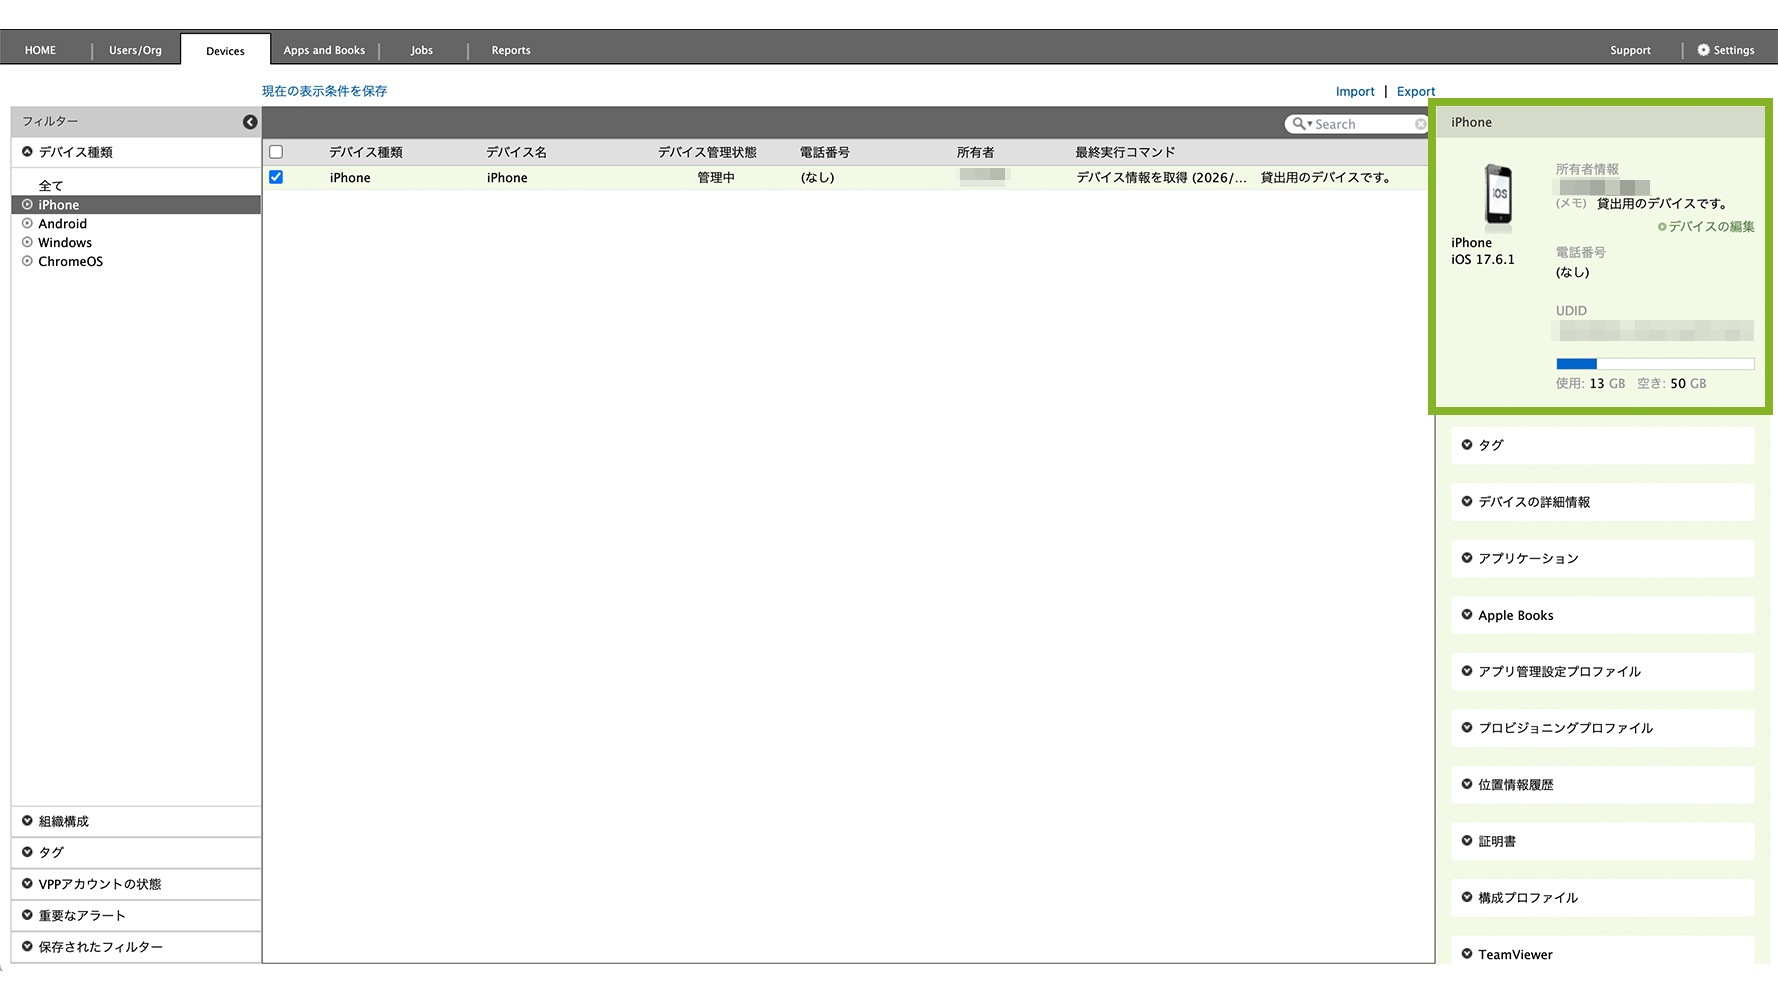
Task: Click the Android filter bullet icon
Action: (28, 224)
